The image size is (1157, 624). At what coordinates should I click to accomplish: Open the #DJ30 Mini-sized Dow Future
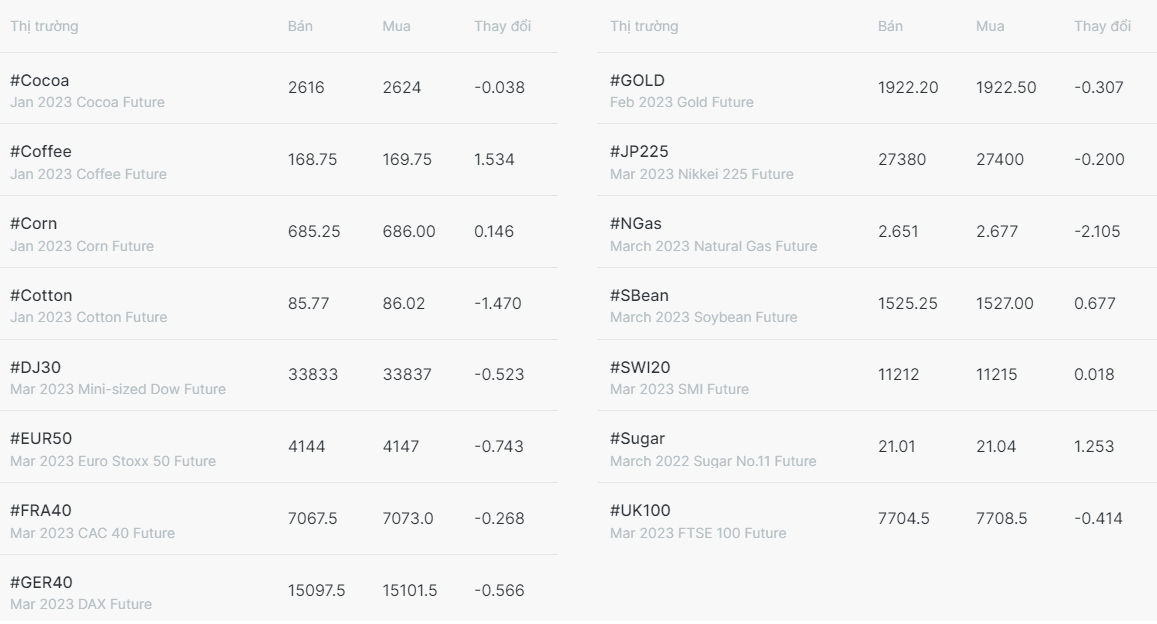click(279, 375)
